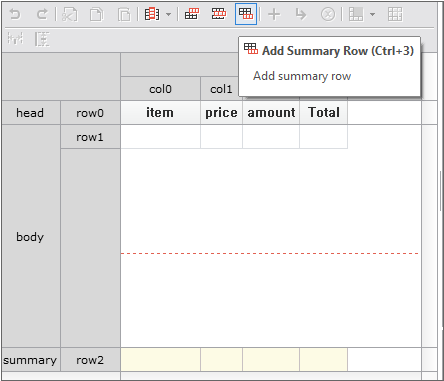
Task: Select the col0 column header
Action: tap(160, 89)
